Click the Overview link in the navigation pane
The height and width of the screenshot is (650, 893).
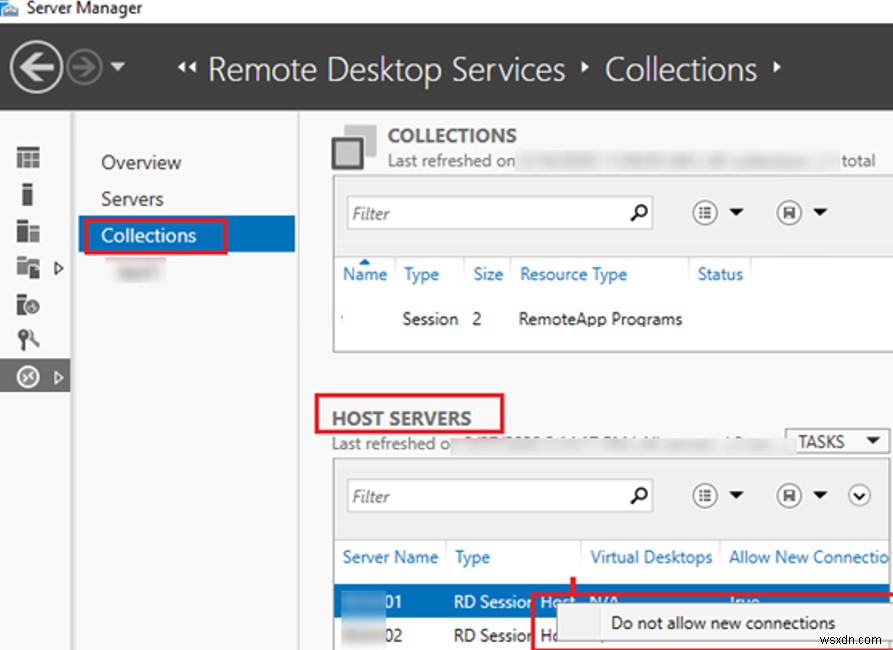point(140,162)
